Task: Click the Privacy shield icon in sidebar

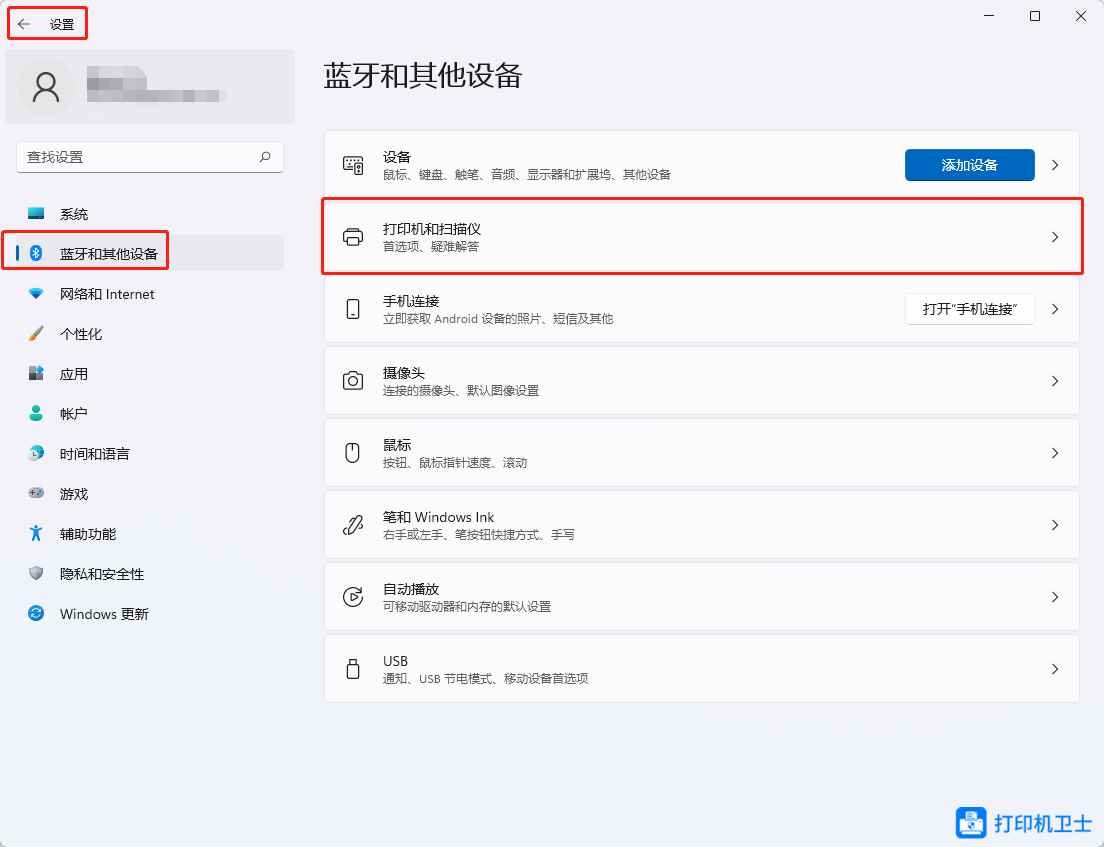Action: [36, 573]
